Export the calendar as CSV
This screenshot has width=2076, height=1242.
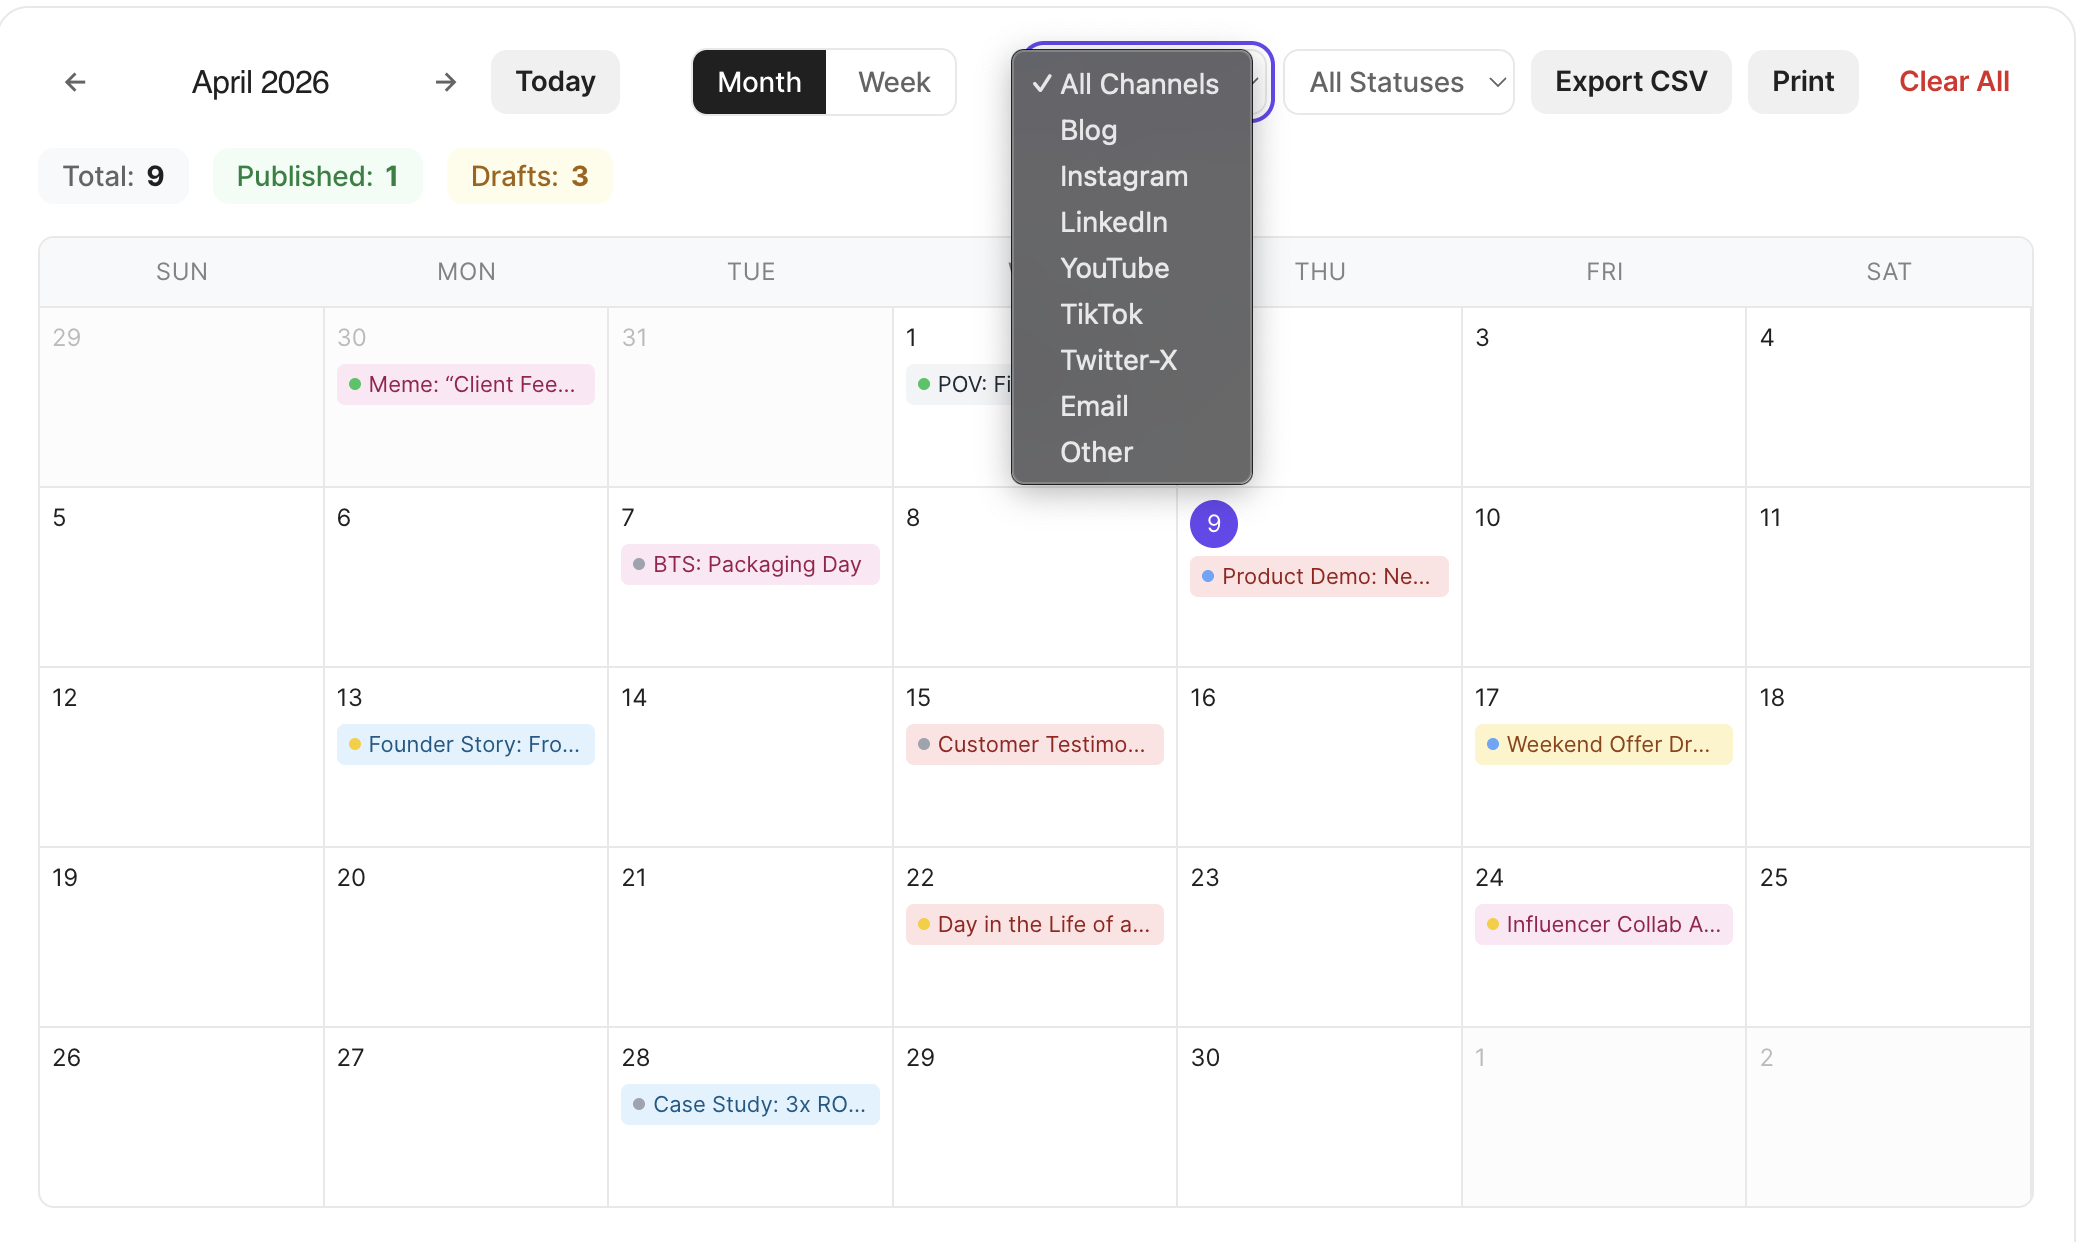tap(1630, 82)
